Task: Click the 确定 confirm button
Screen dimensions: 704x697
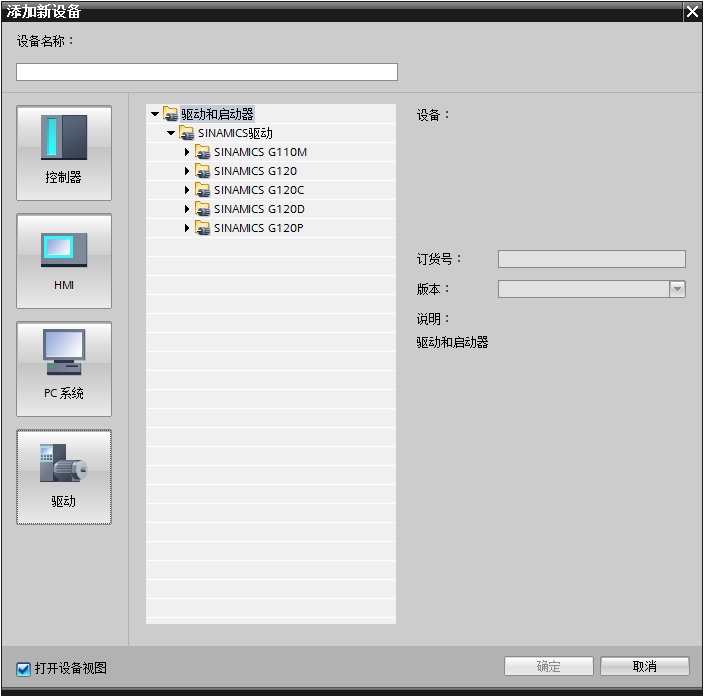Action: [x=549, y=666]
